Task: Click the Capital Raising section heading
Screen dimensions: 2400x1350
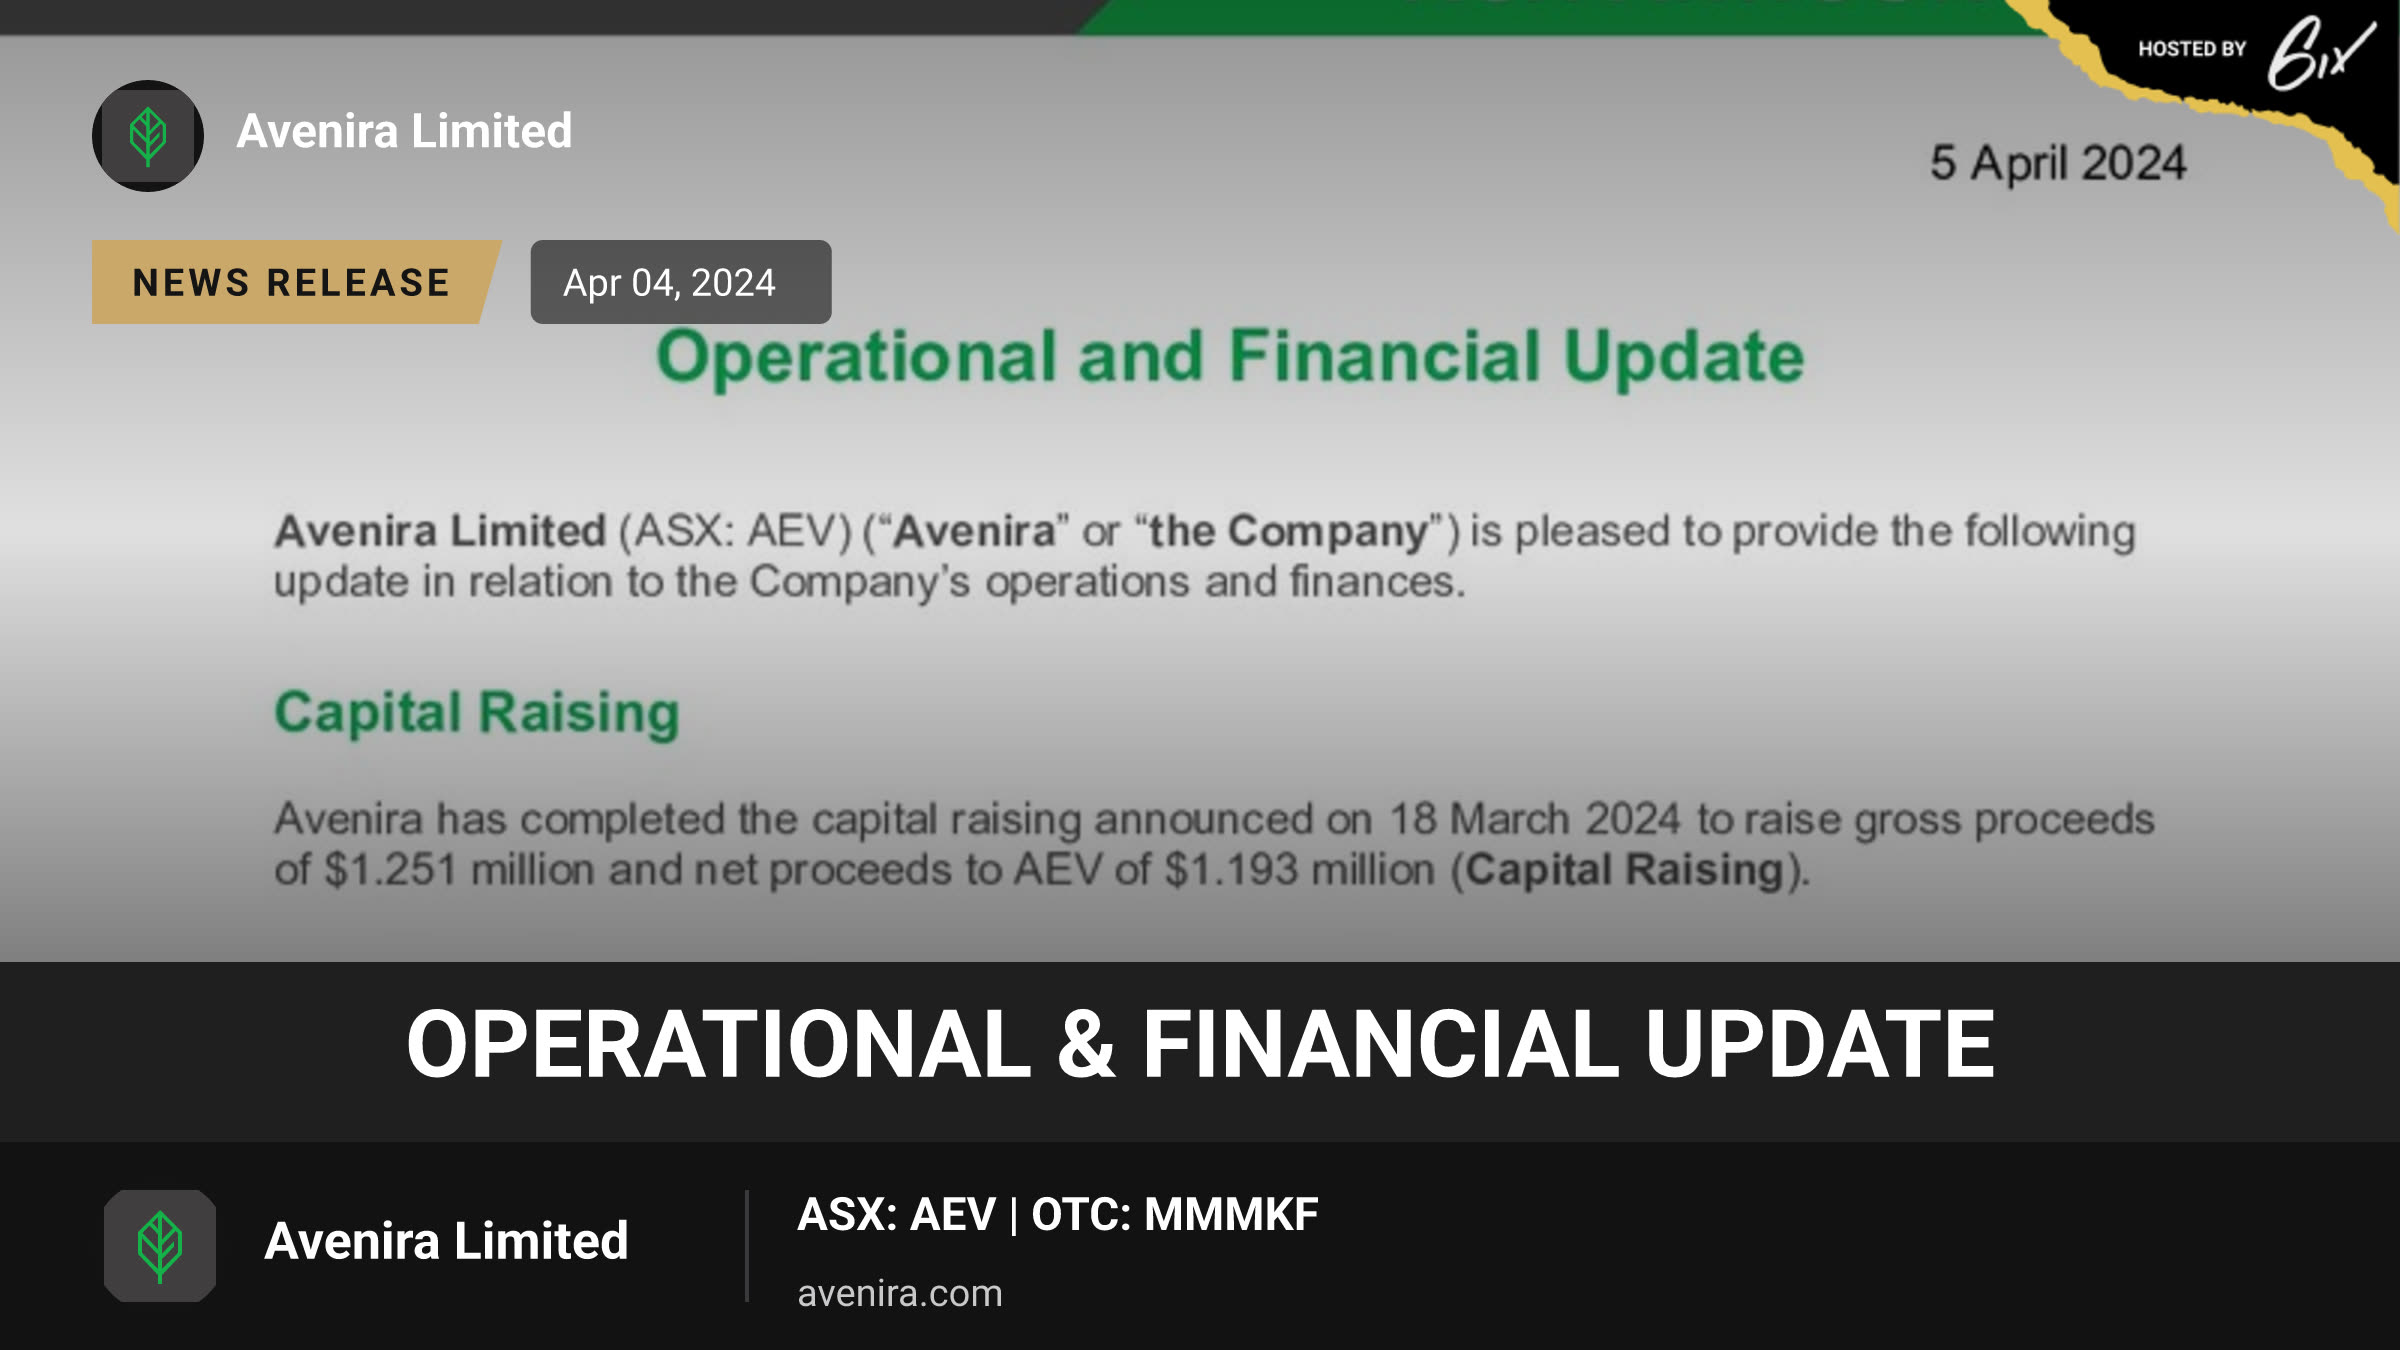Action: coord(477,714)
